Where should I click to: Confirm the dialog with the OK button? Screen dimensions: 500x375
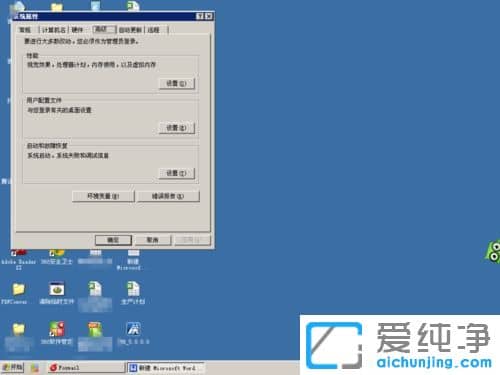(x=113, y=240)
